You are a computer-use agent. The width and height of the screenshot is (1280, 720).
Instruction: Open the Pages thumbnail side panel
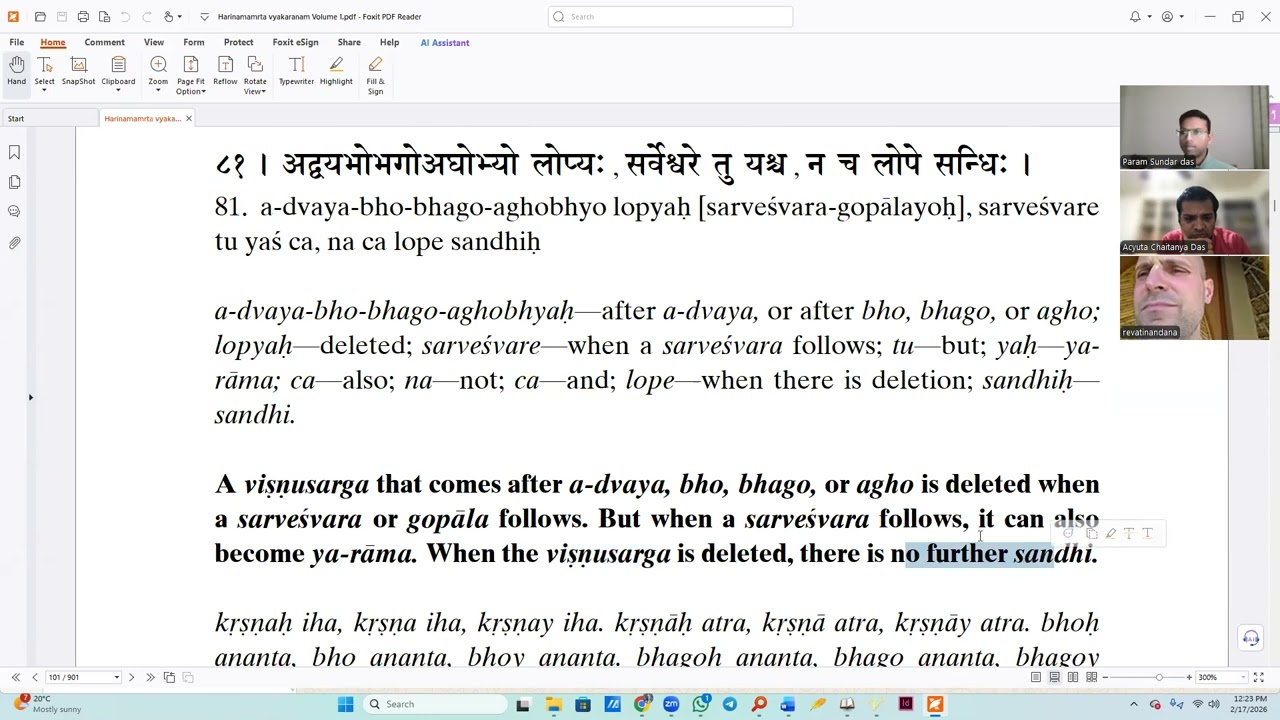tap(15, 182)
